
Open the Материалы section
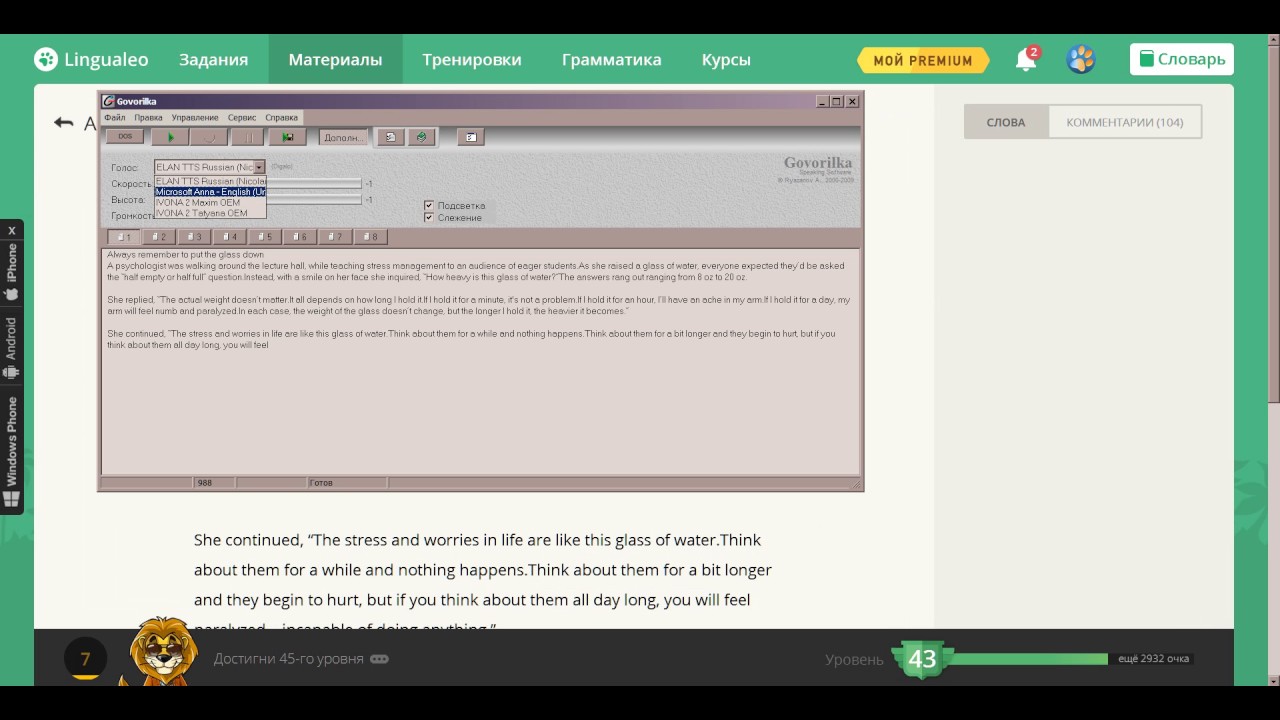pyautogui.click(x=335, y=59)
